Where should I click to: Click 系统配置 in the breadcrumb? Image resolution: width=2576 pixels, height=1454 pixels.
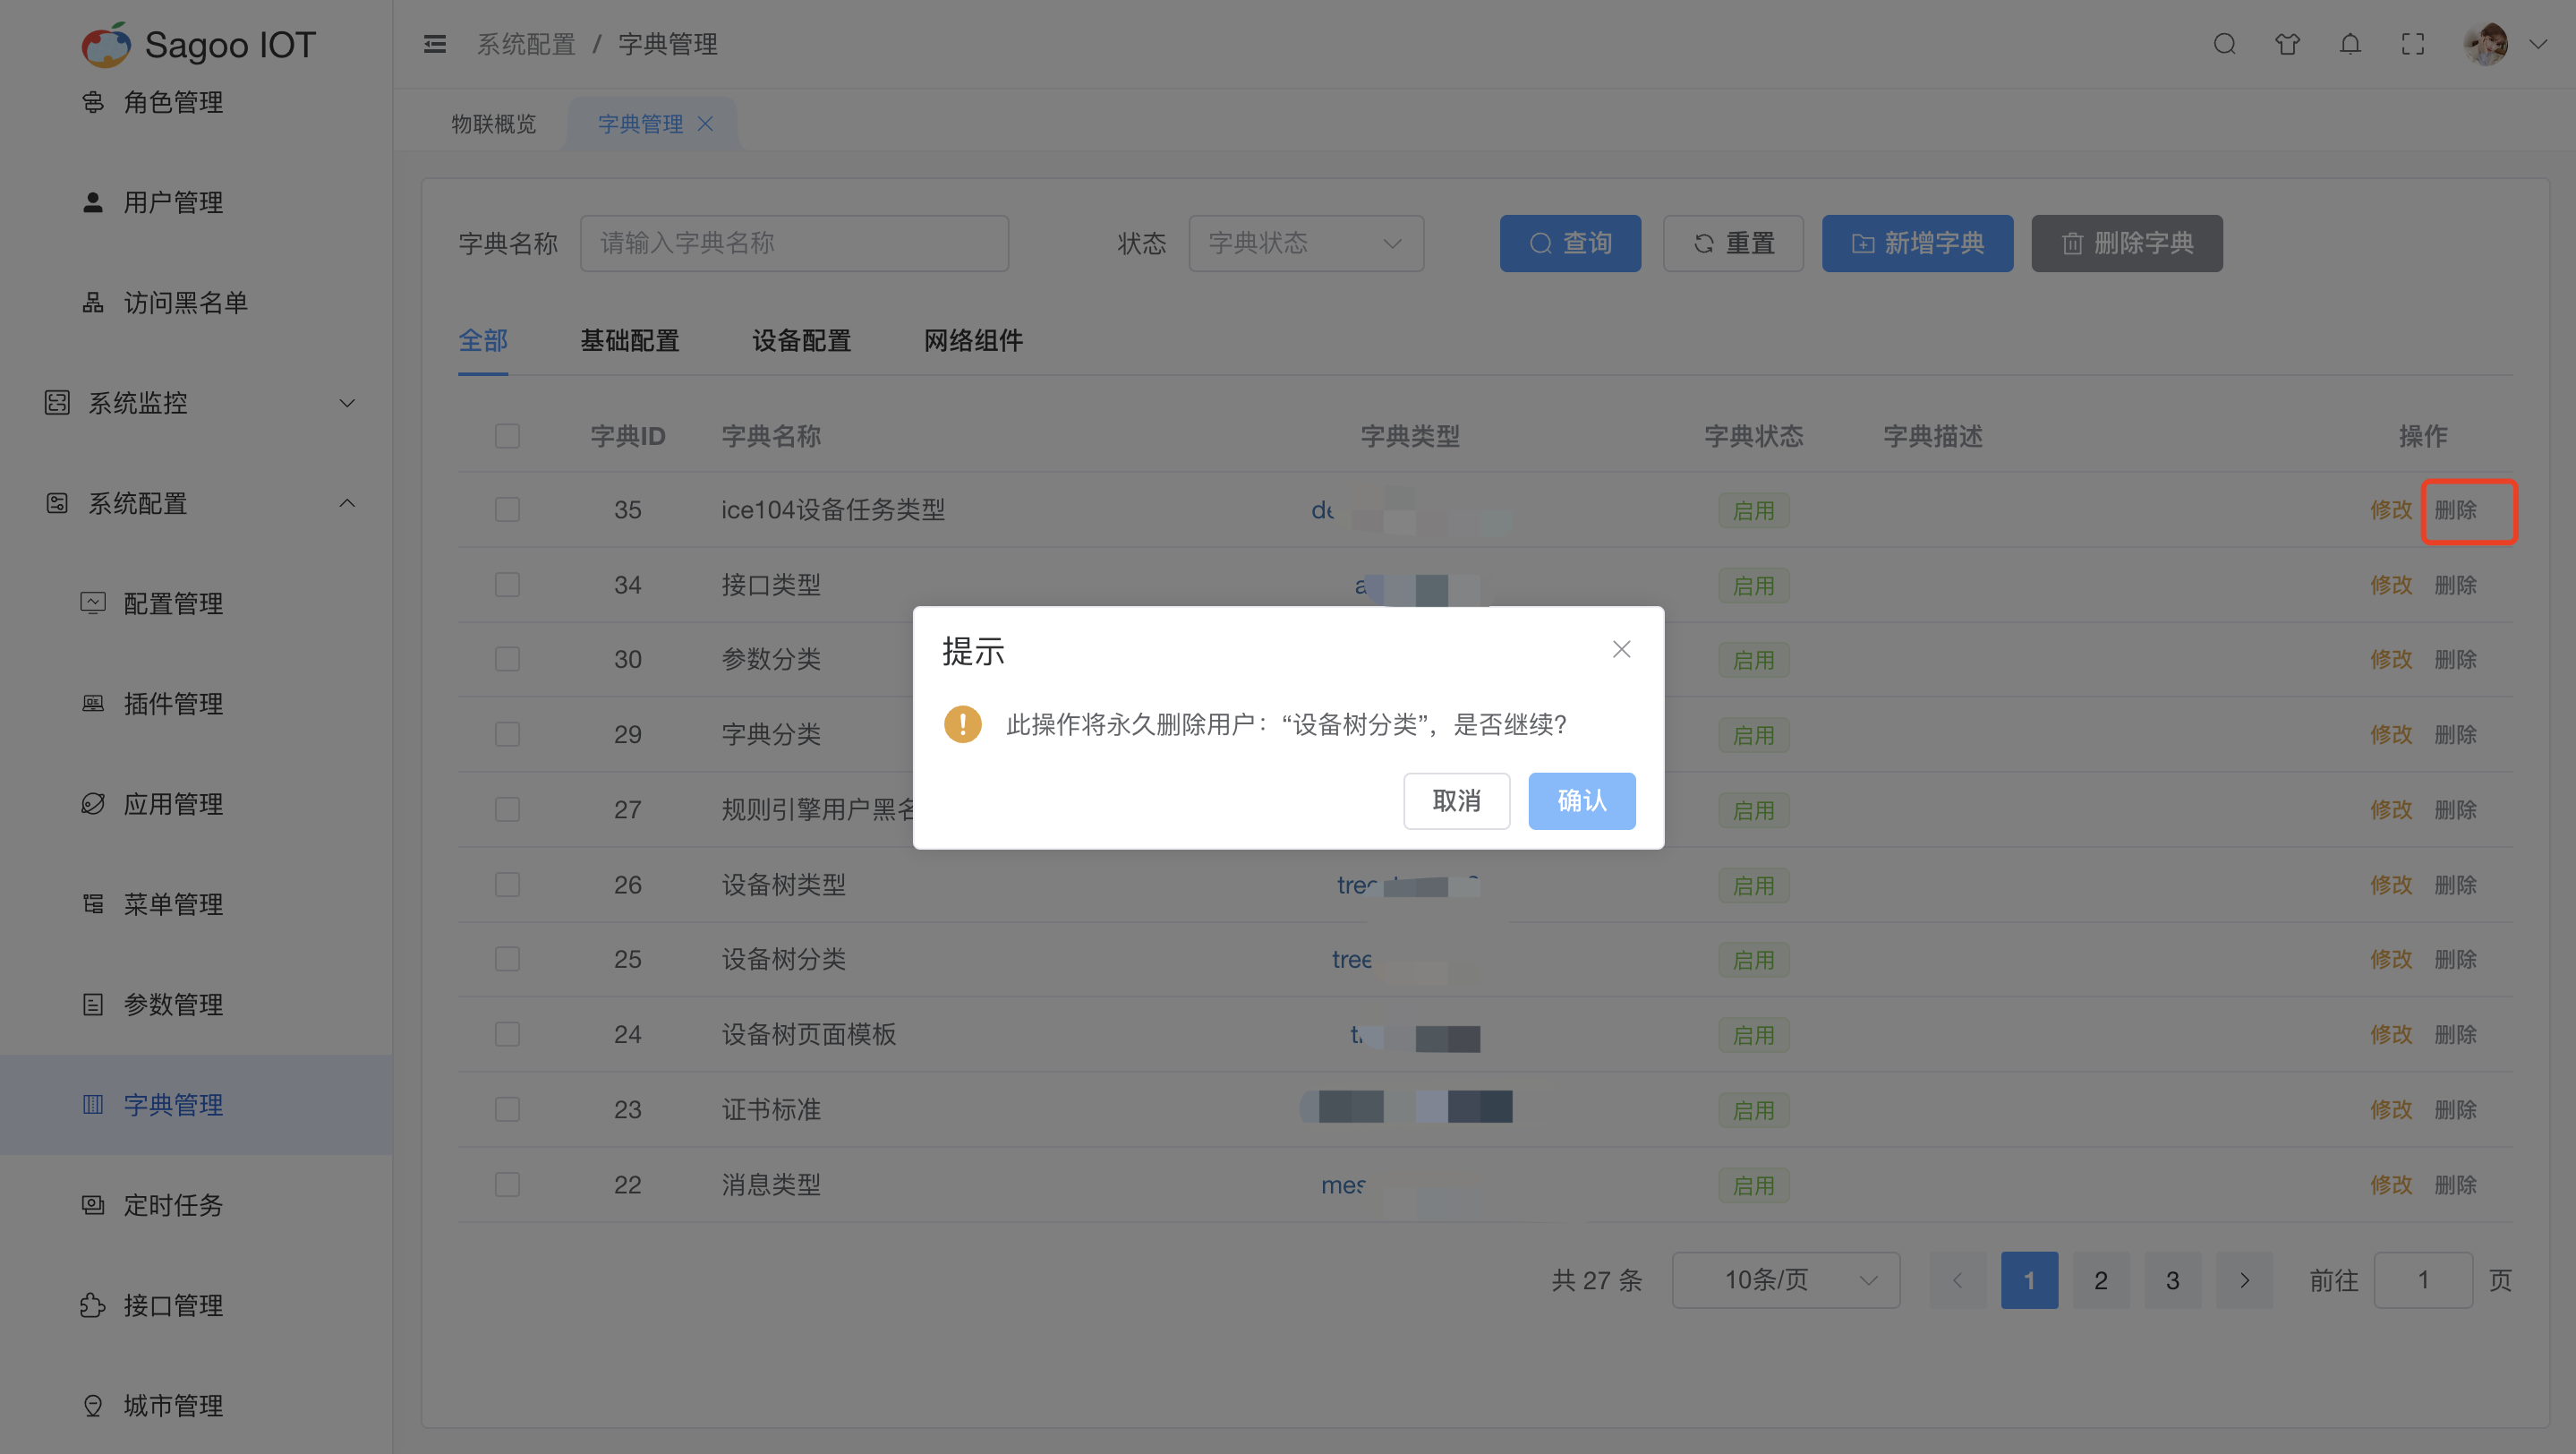(x=526, y=44)
